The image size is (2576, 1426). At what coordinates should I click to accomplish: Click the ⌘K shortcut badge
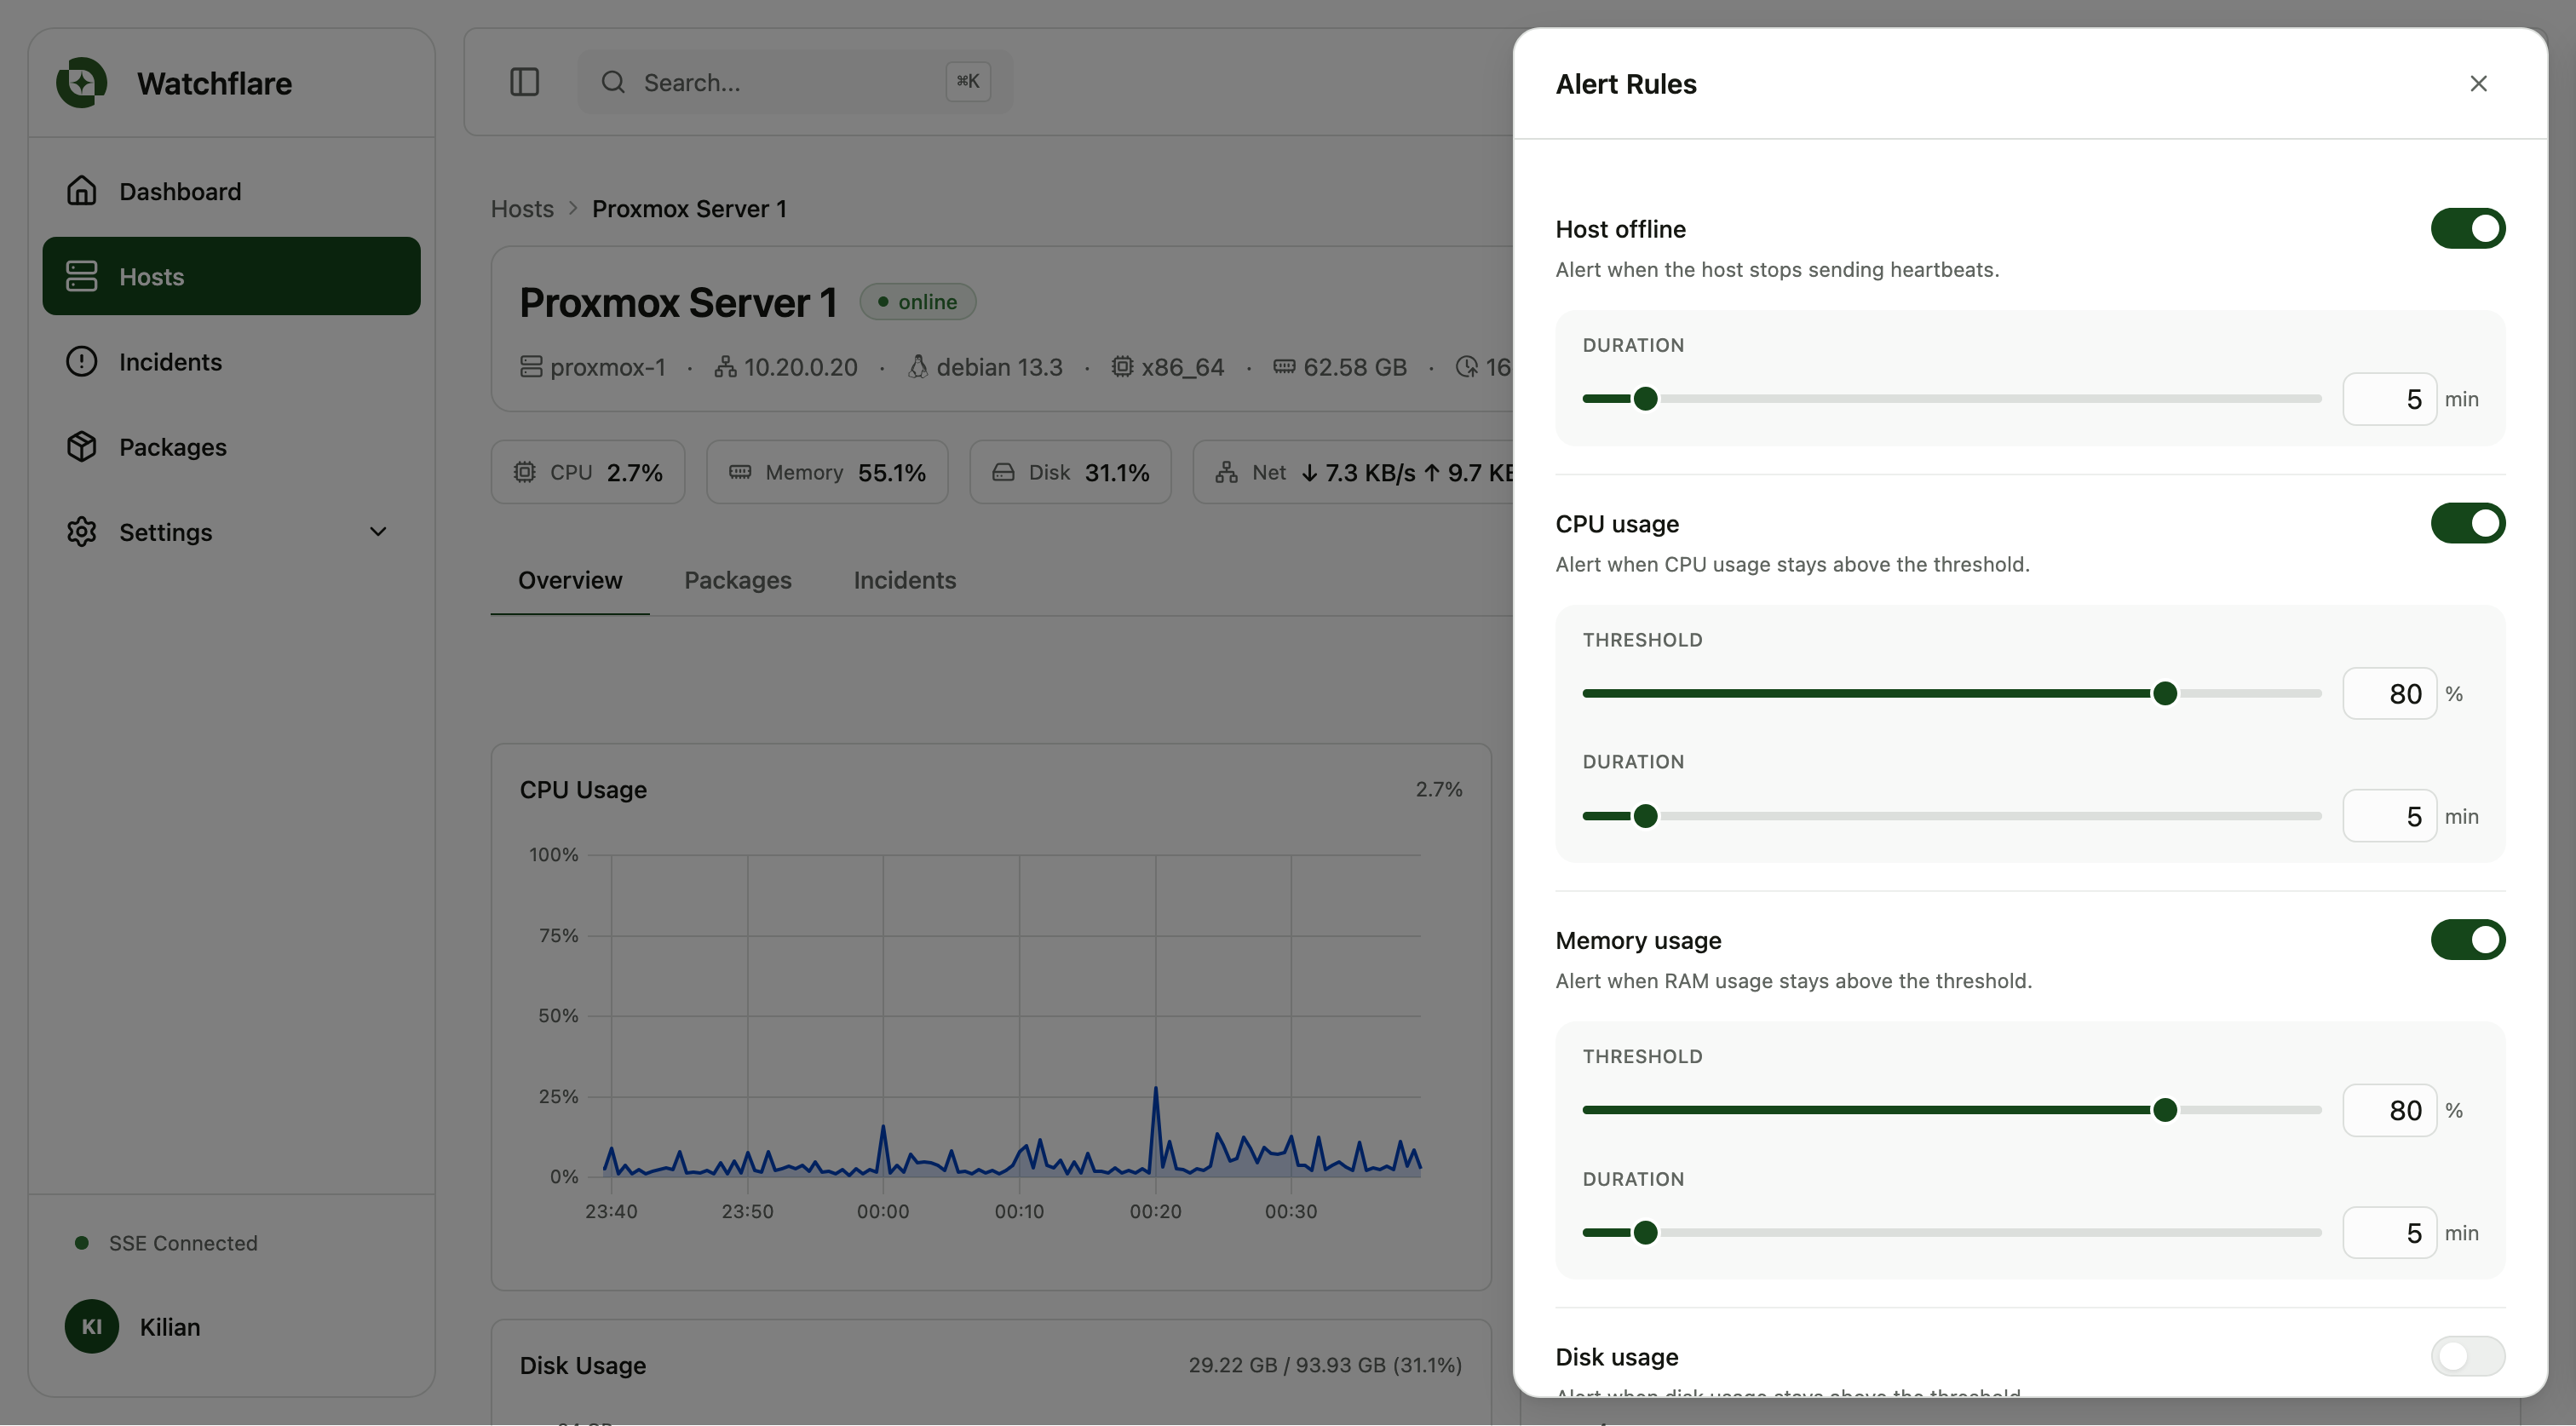[x=967, y=82]
